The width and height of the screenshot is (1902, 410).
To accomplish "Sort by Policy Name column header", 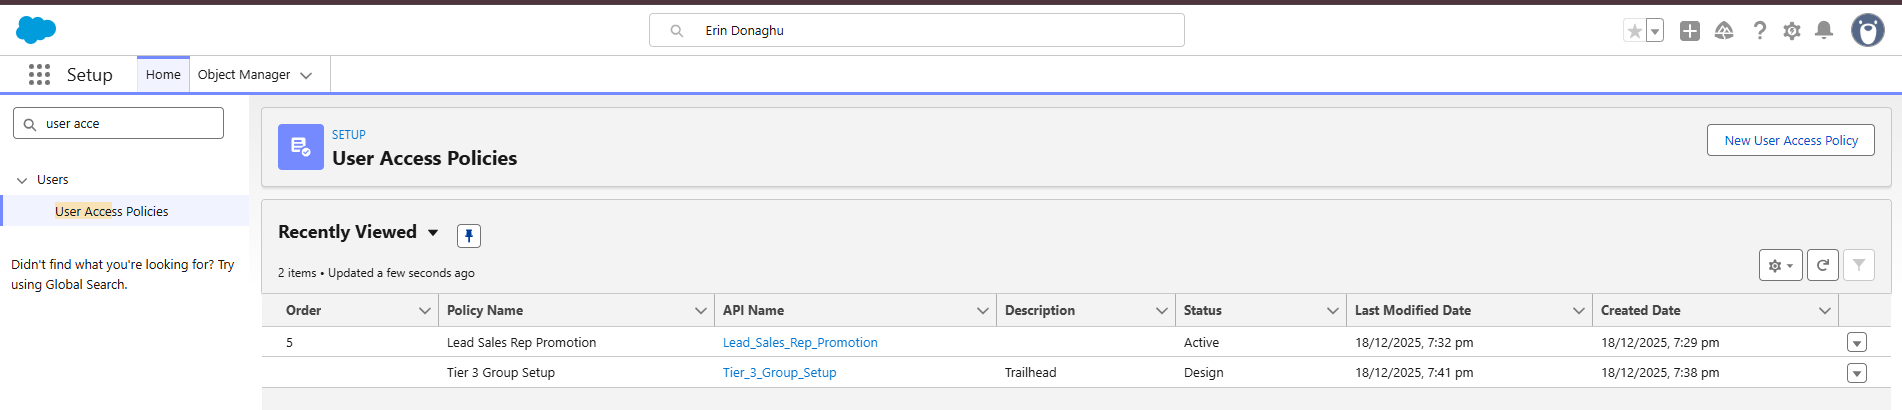I will (x=485, y=311).
